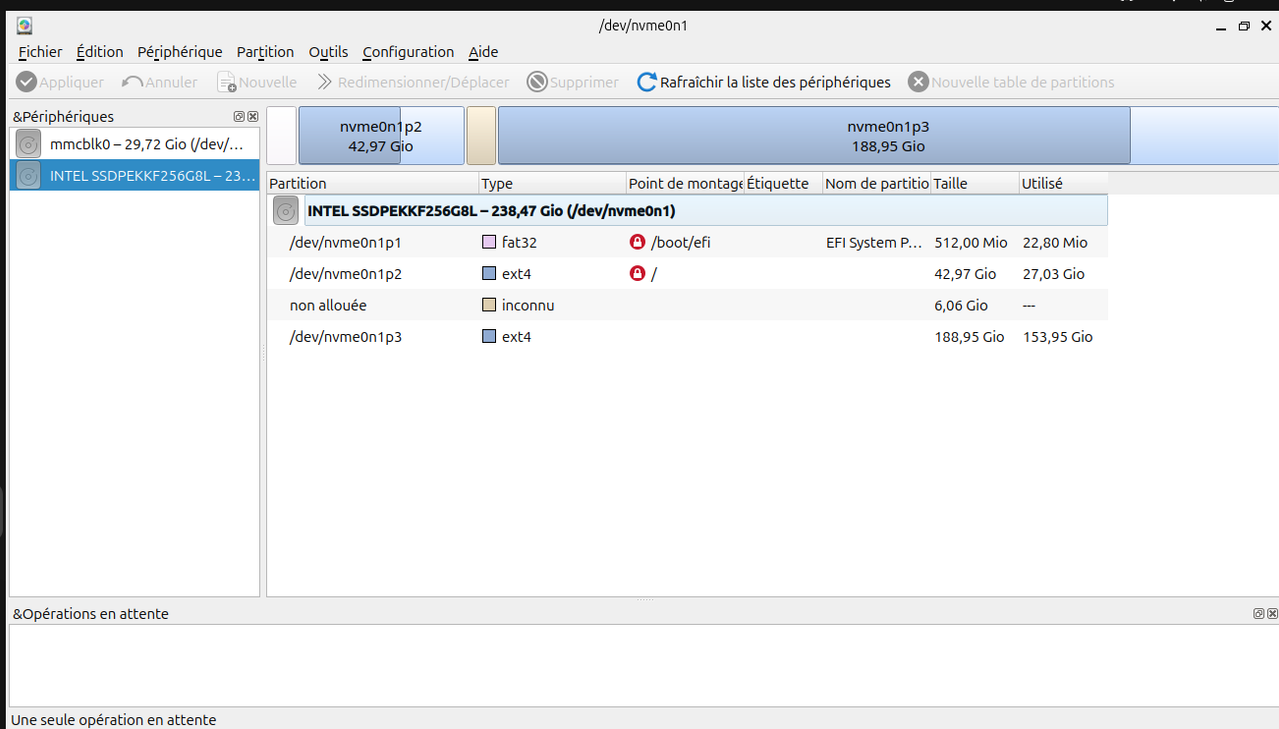Click the window restore button in title bar
Image resolution: width=1279 pixels, height=729 pixels.
[1244, 26]
